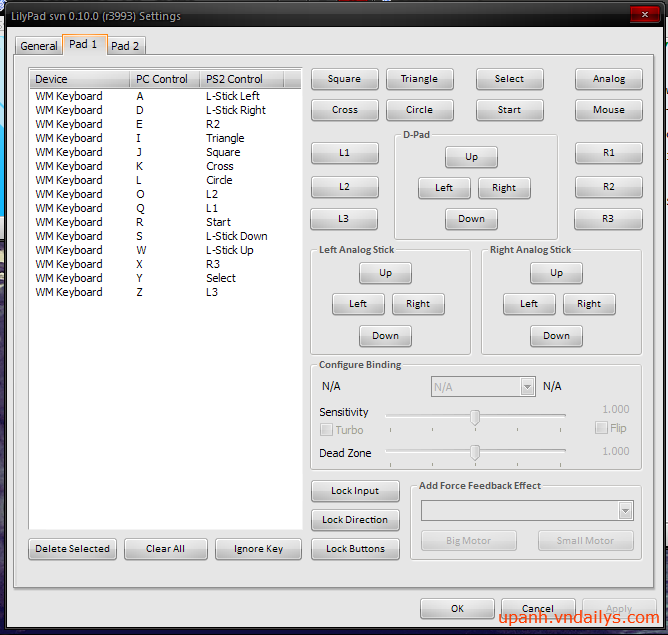This screenshot has height=635, width=668.
Task: Select the L-Stick Down binding row
Action: [x=165, y=236]
